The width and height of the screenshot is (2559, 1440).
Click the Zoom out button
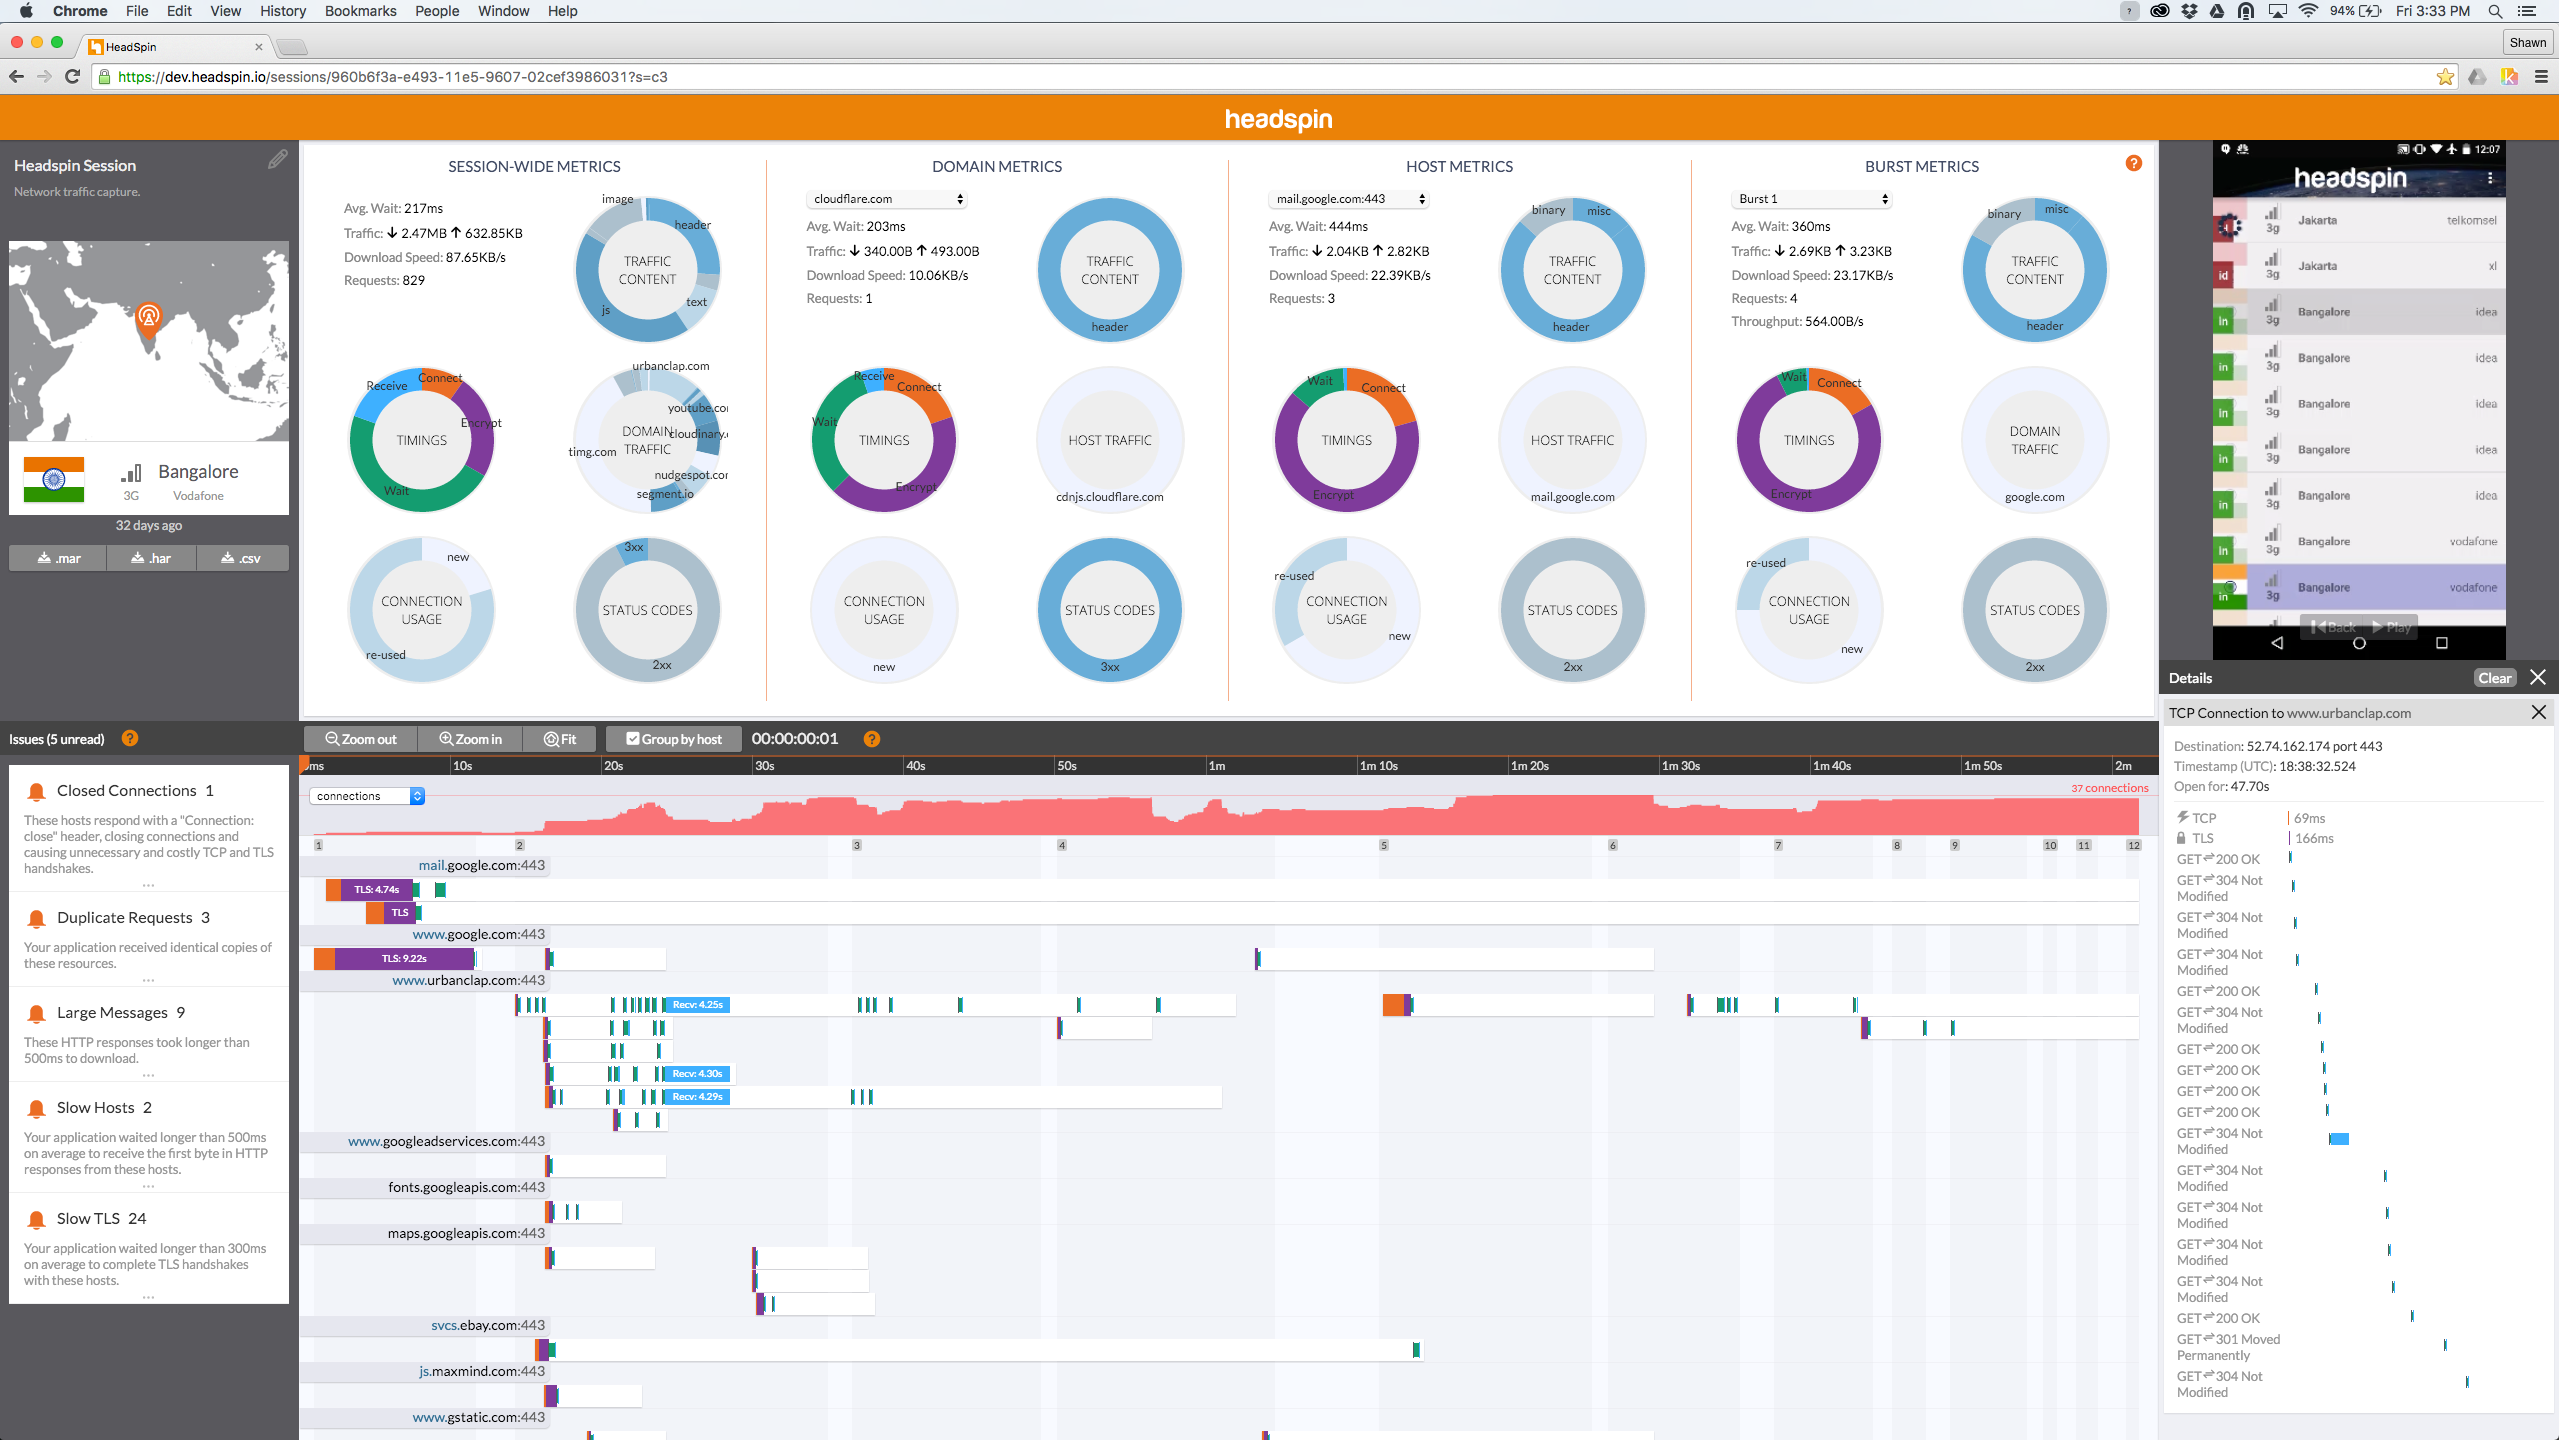(360, 739)
